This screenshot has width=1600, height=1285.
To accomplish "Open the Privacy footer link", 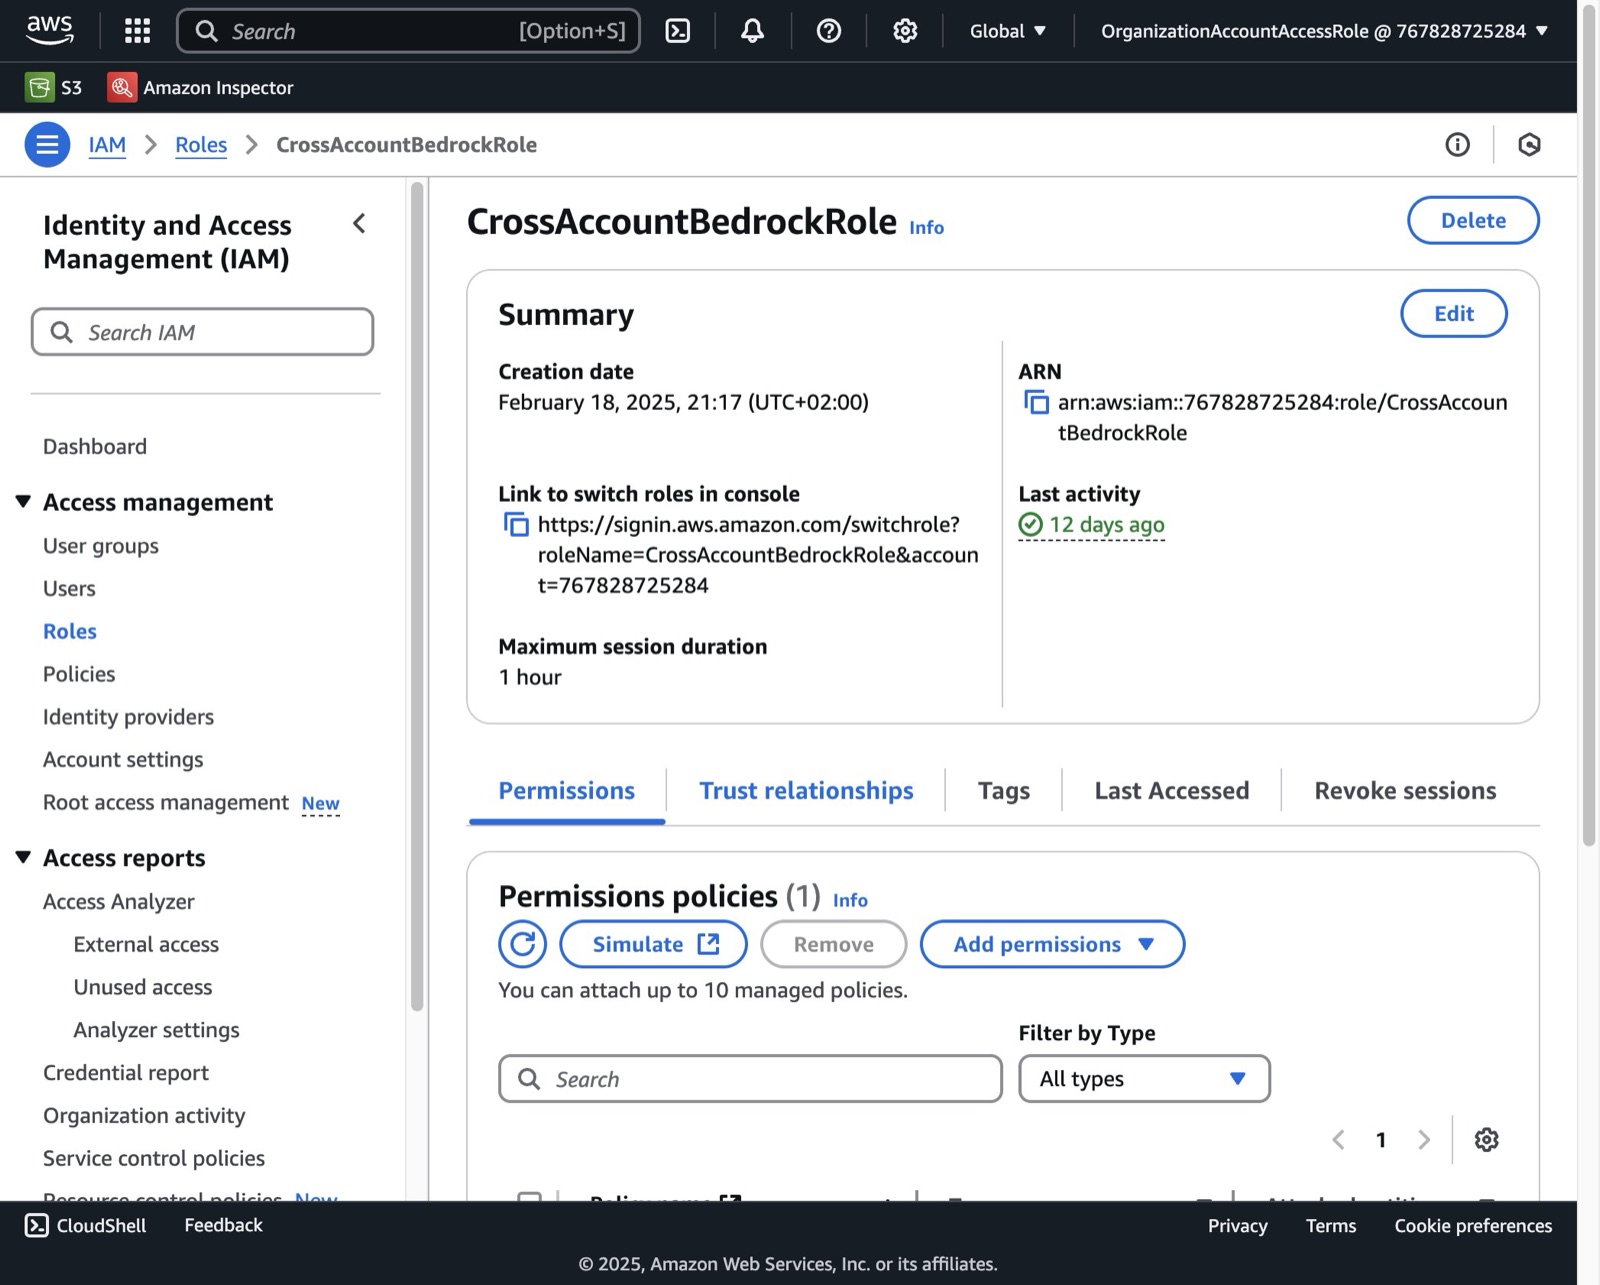I will [x=1237, y=1226].
